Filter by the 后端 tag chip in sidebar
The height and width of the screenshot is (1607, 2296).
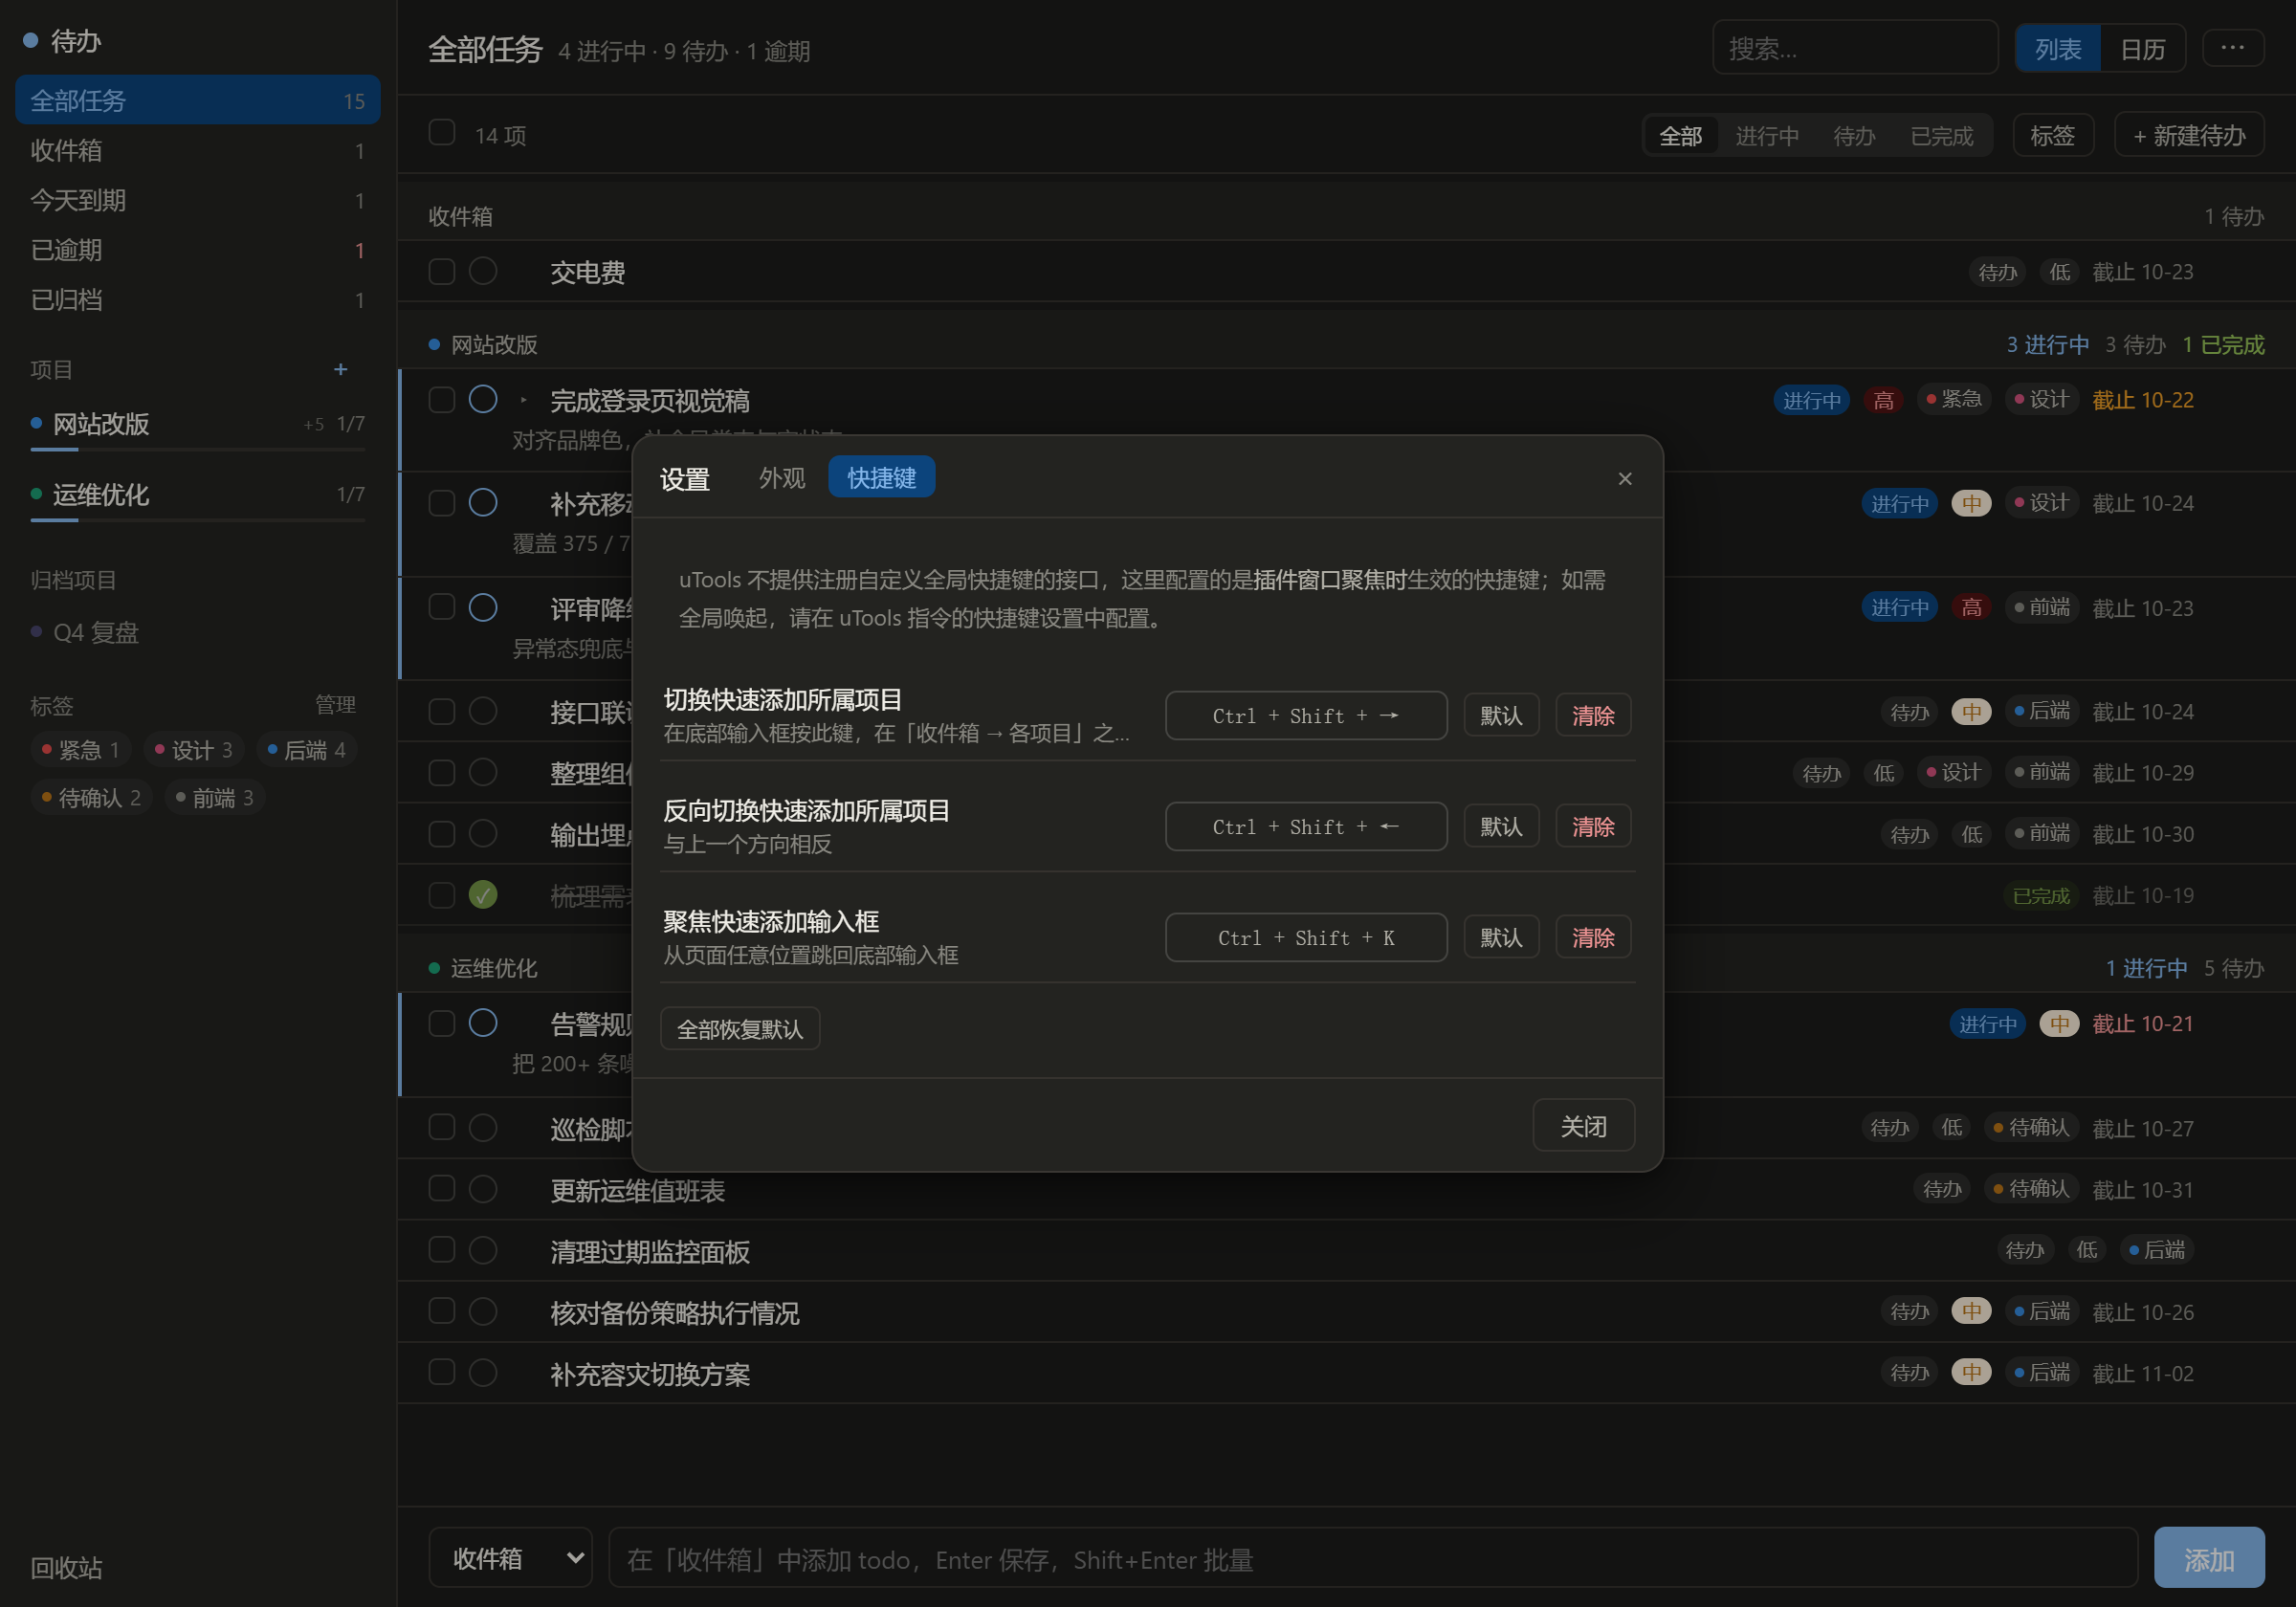306,749
